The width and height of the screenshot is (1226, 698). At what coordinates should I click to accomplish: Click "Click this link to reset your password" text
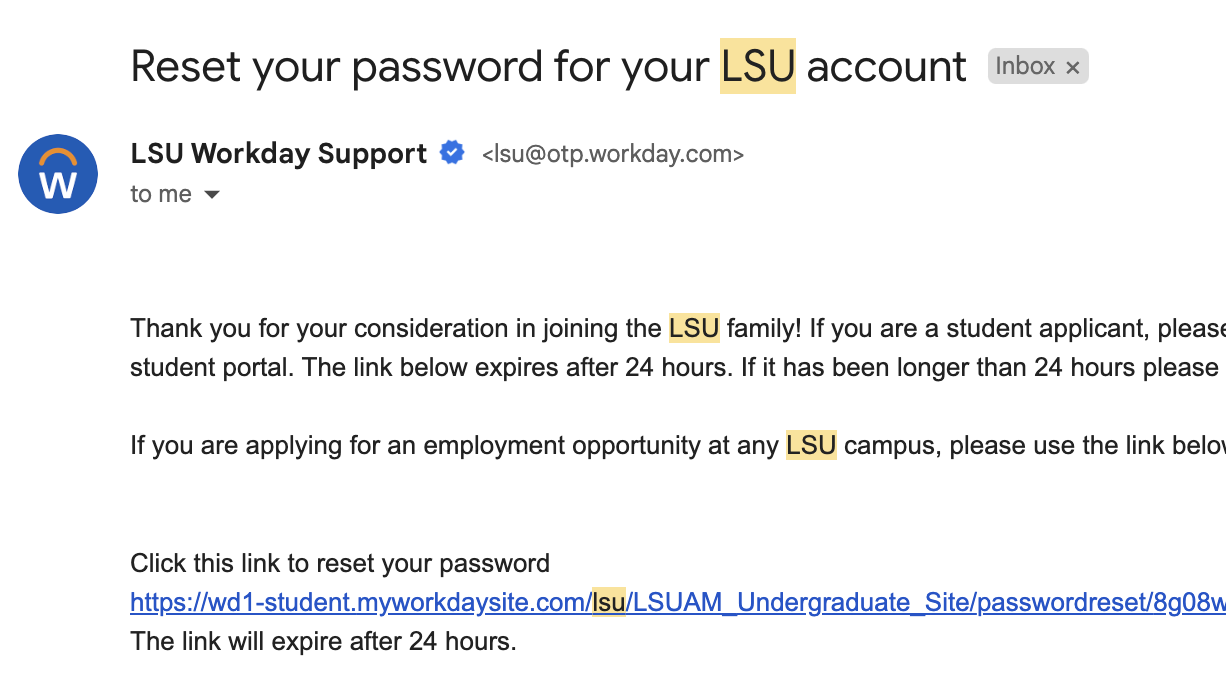340,564
